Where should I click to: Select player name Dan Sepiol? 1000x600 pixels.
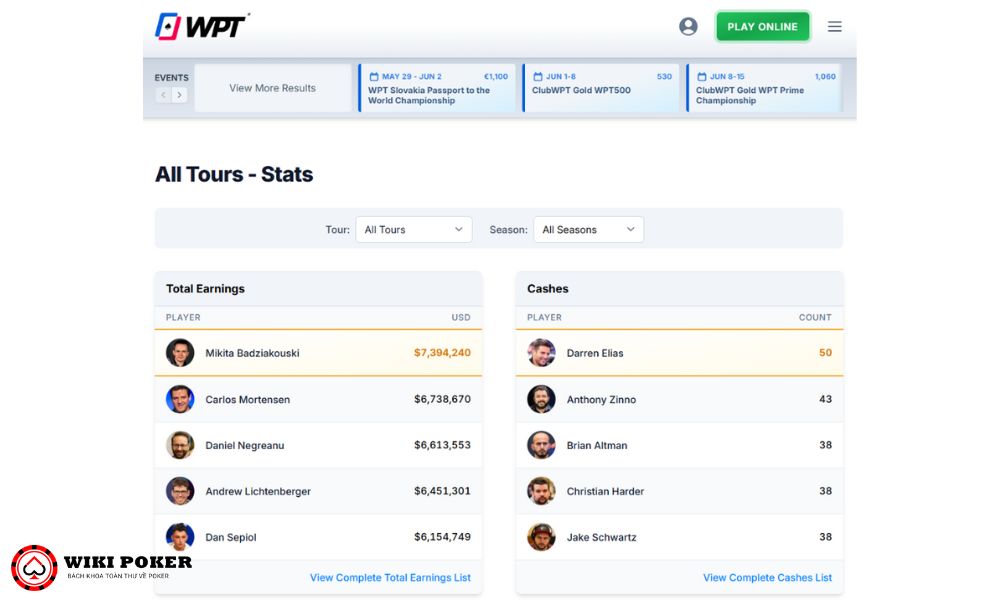point(231,538)
